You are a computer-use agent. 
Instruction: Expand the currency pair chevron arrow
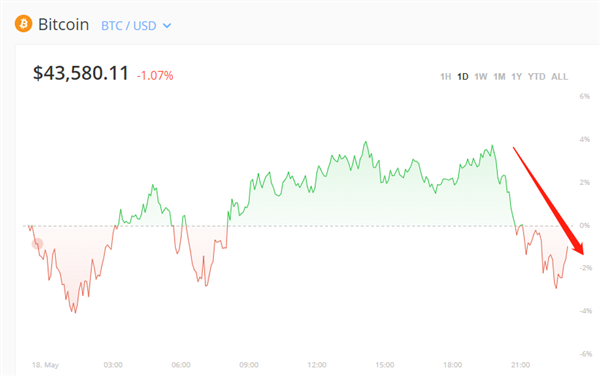[x=167, y=26]
